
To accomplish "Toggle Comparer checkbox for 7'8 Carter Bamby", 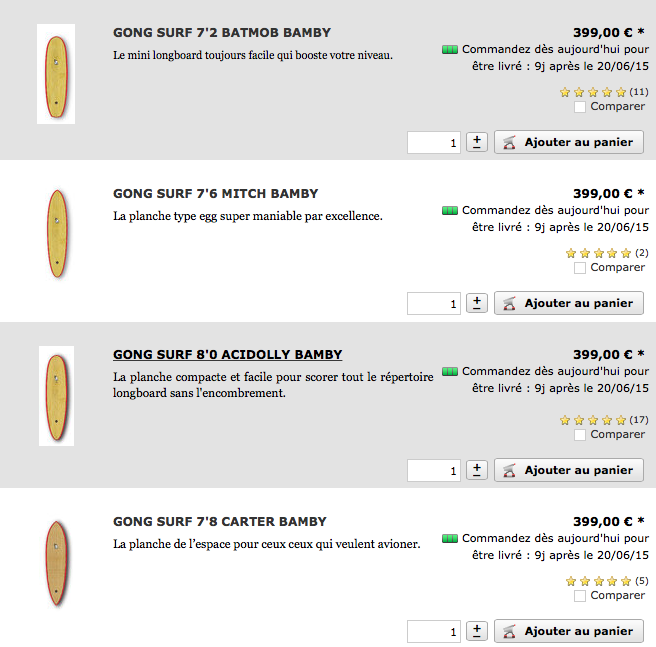I will coord(579,596).
